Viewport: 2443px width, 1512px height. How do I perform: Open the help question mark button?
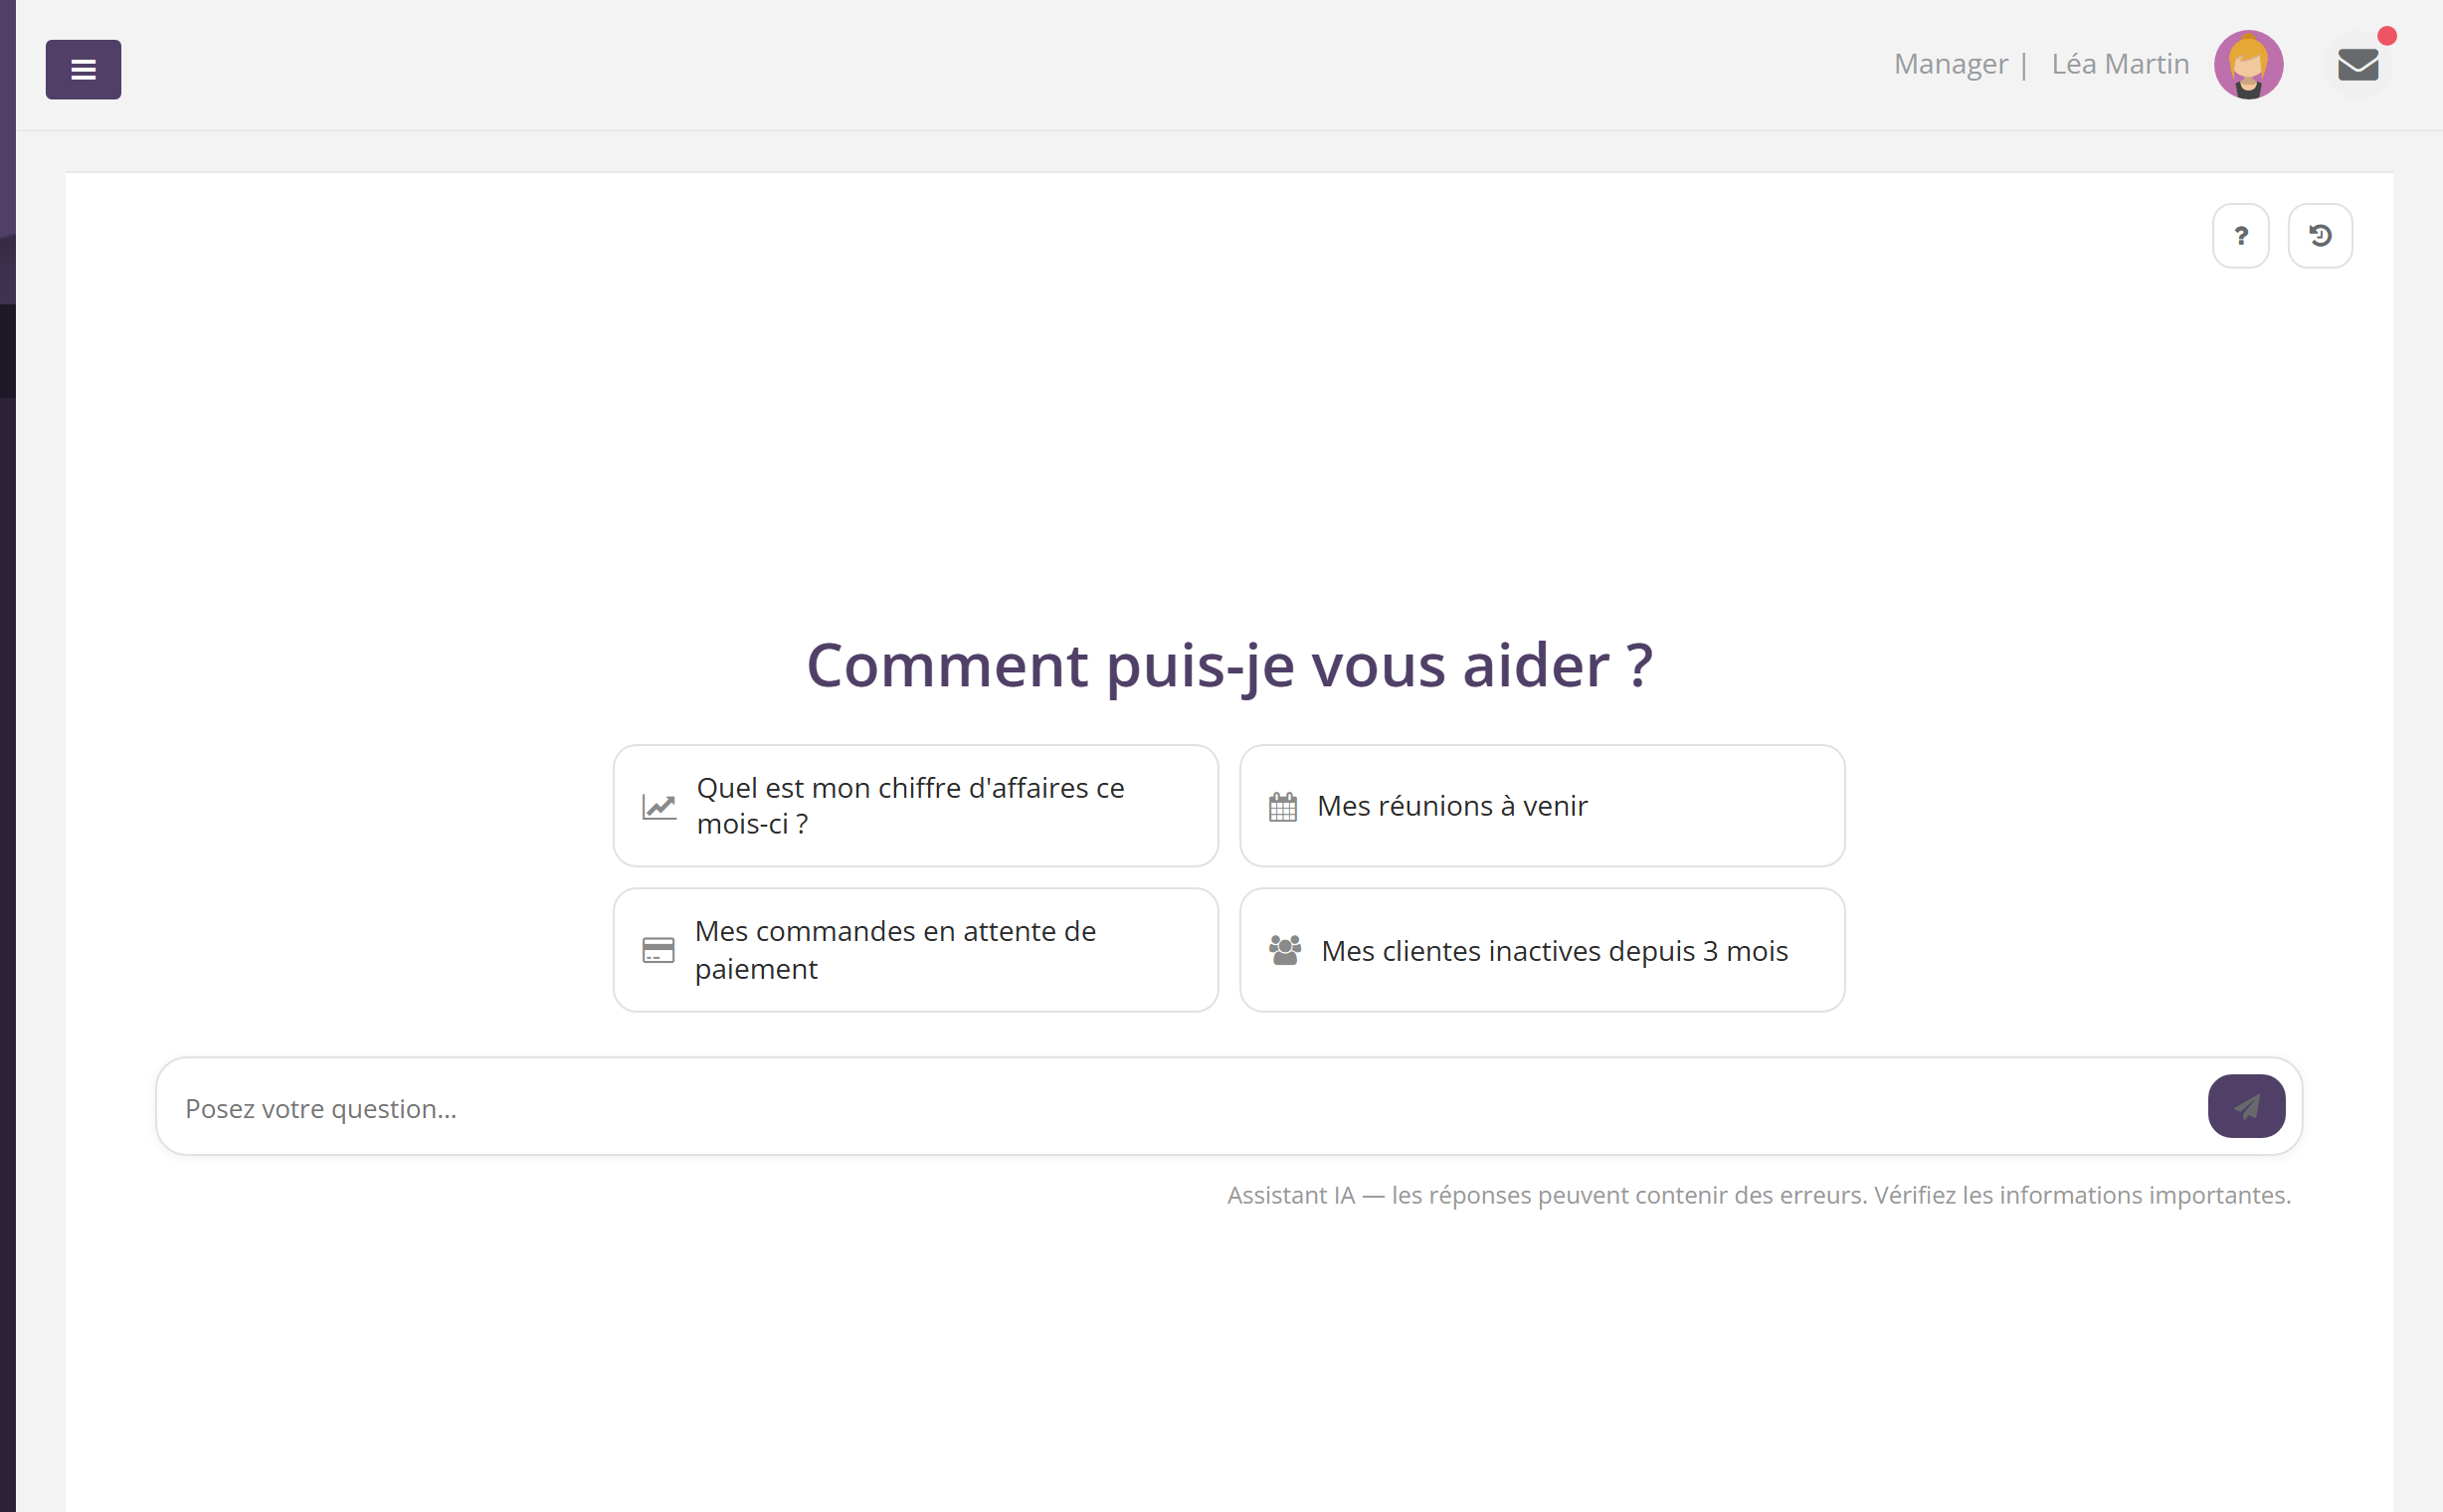point(2240,236)
